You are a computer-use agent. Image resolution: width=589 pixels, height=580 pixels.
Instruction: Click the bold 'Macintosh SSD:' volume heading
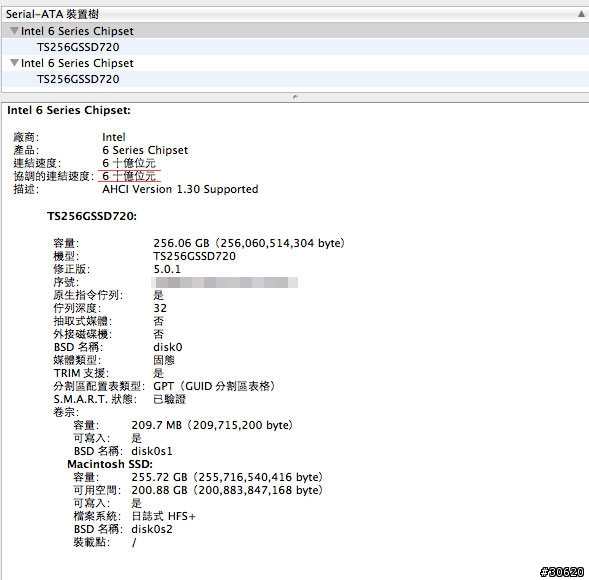tap(110, 464)
